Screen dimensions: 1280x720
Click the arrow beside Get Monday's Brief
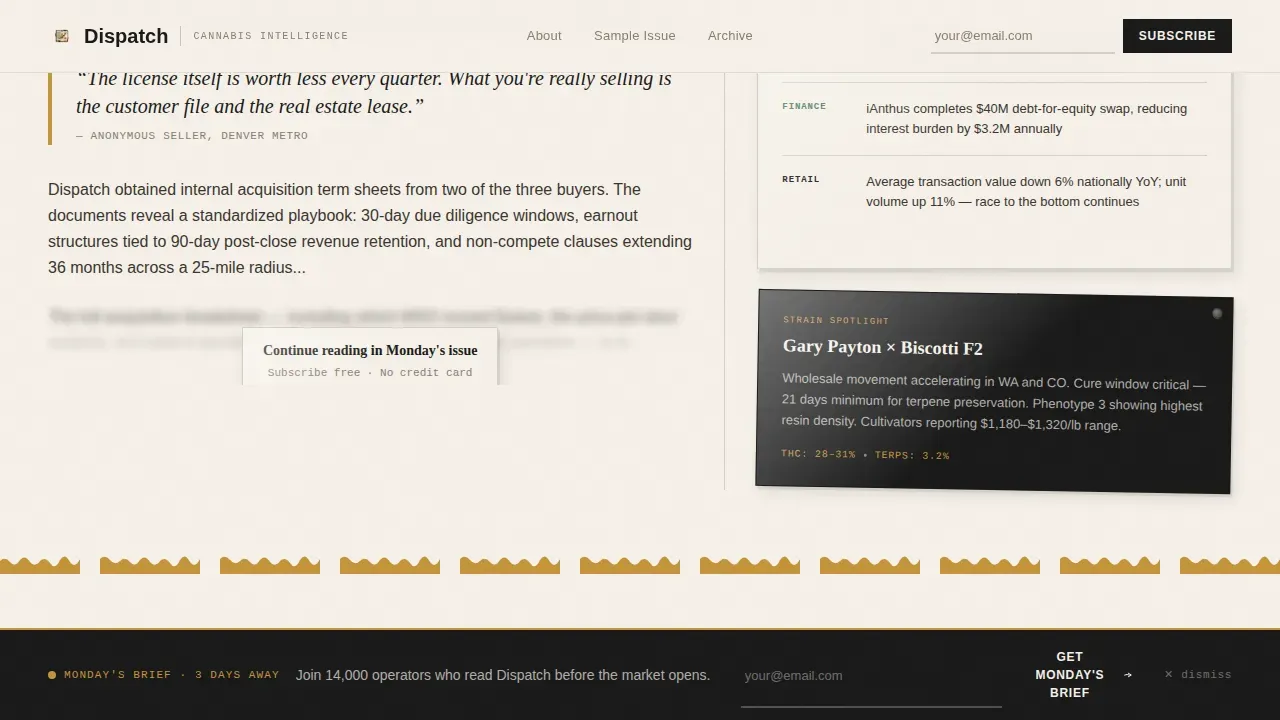coord(1128,675)
